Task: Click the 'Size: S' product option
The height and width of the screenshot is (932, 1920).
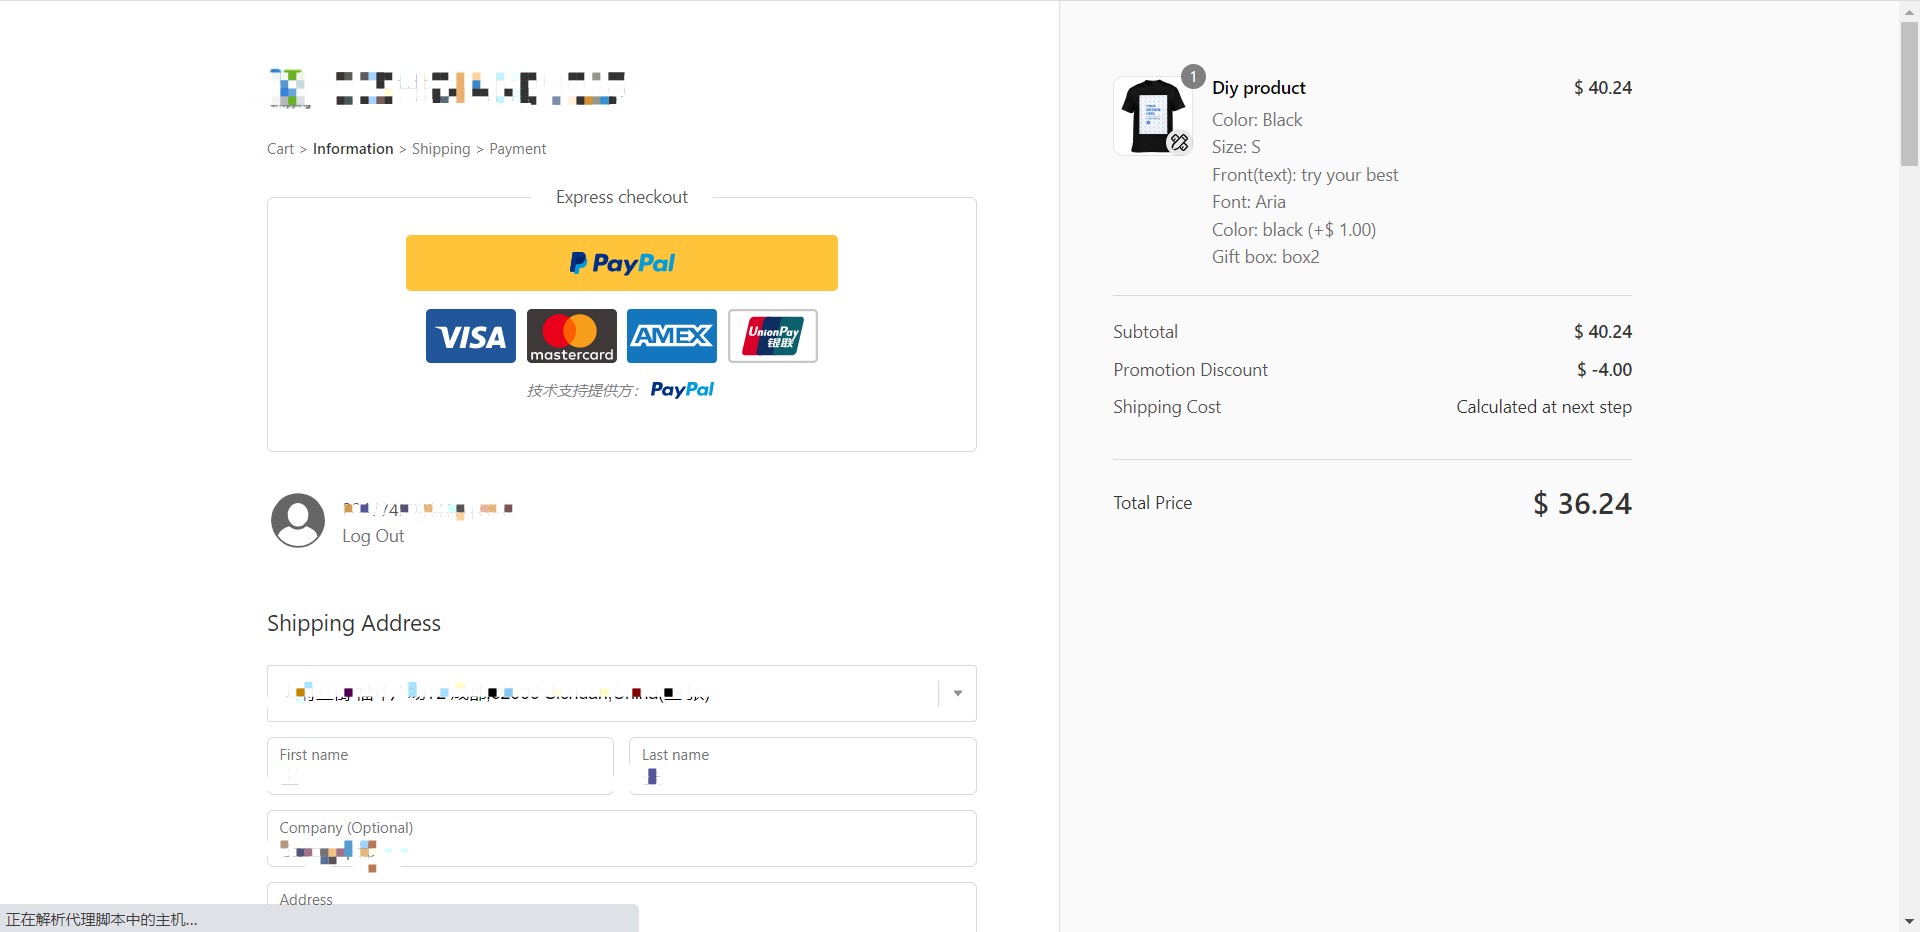Action: pos(1236,147)
